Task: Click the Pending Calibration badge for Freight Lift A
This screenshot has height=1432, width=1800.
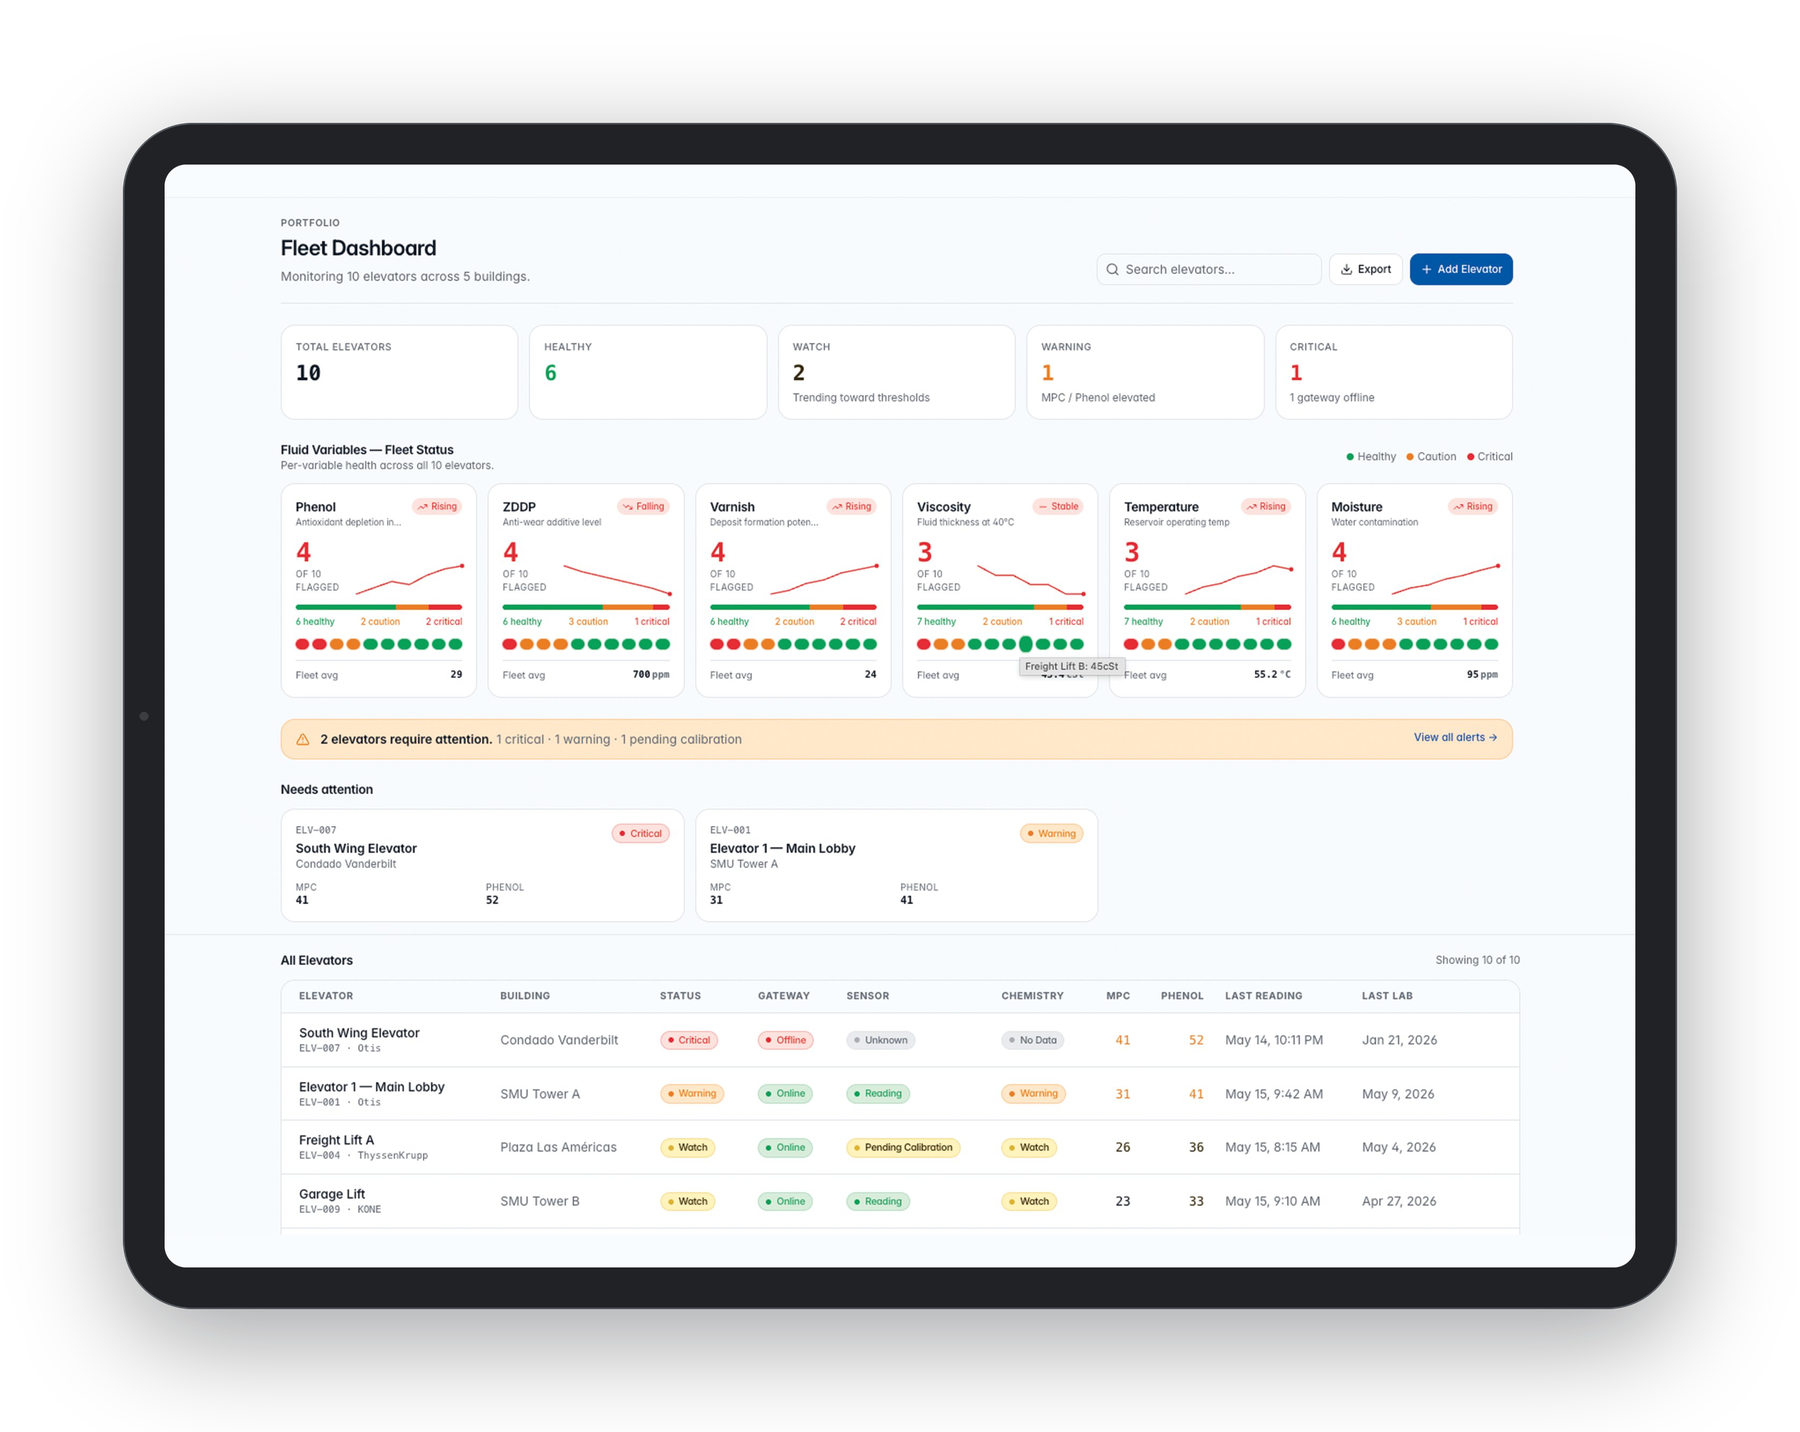Action: point(903,1147)
